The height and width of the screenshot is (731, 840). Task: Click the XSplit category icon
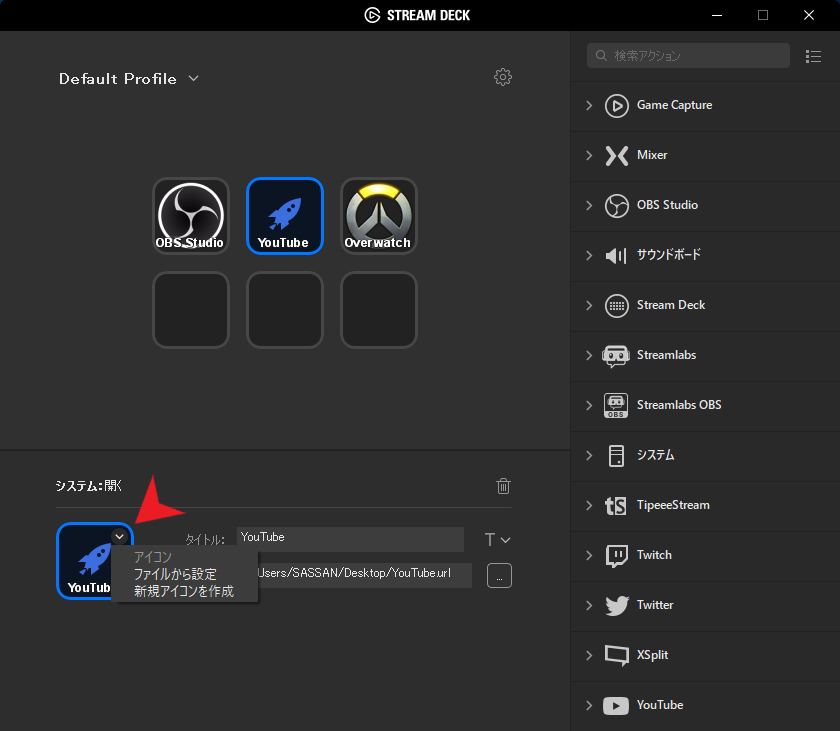click(617, 655)
